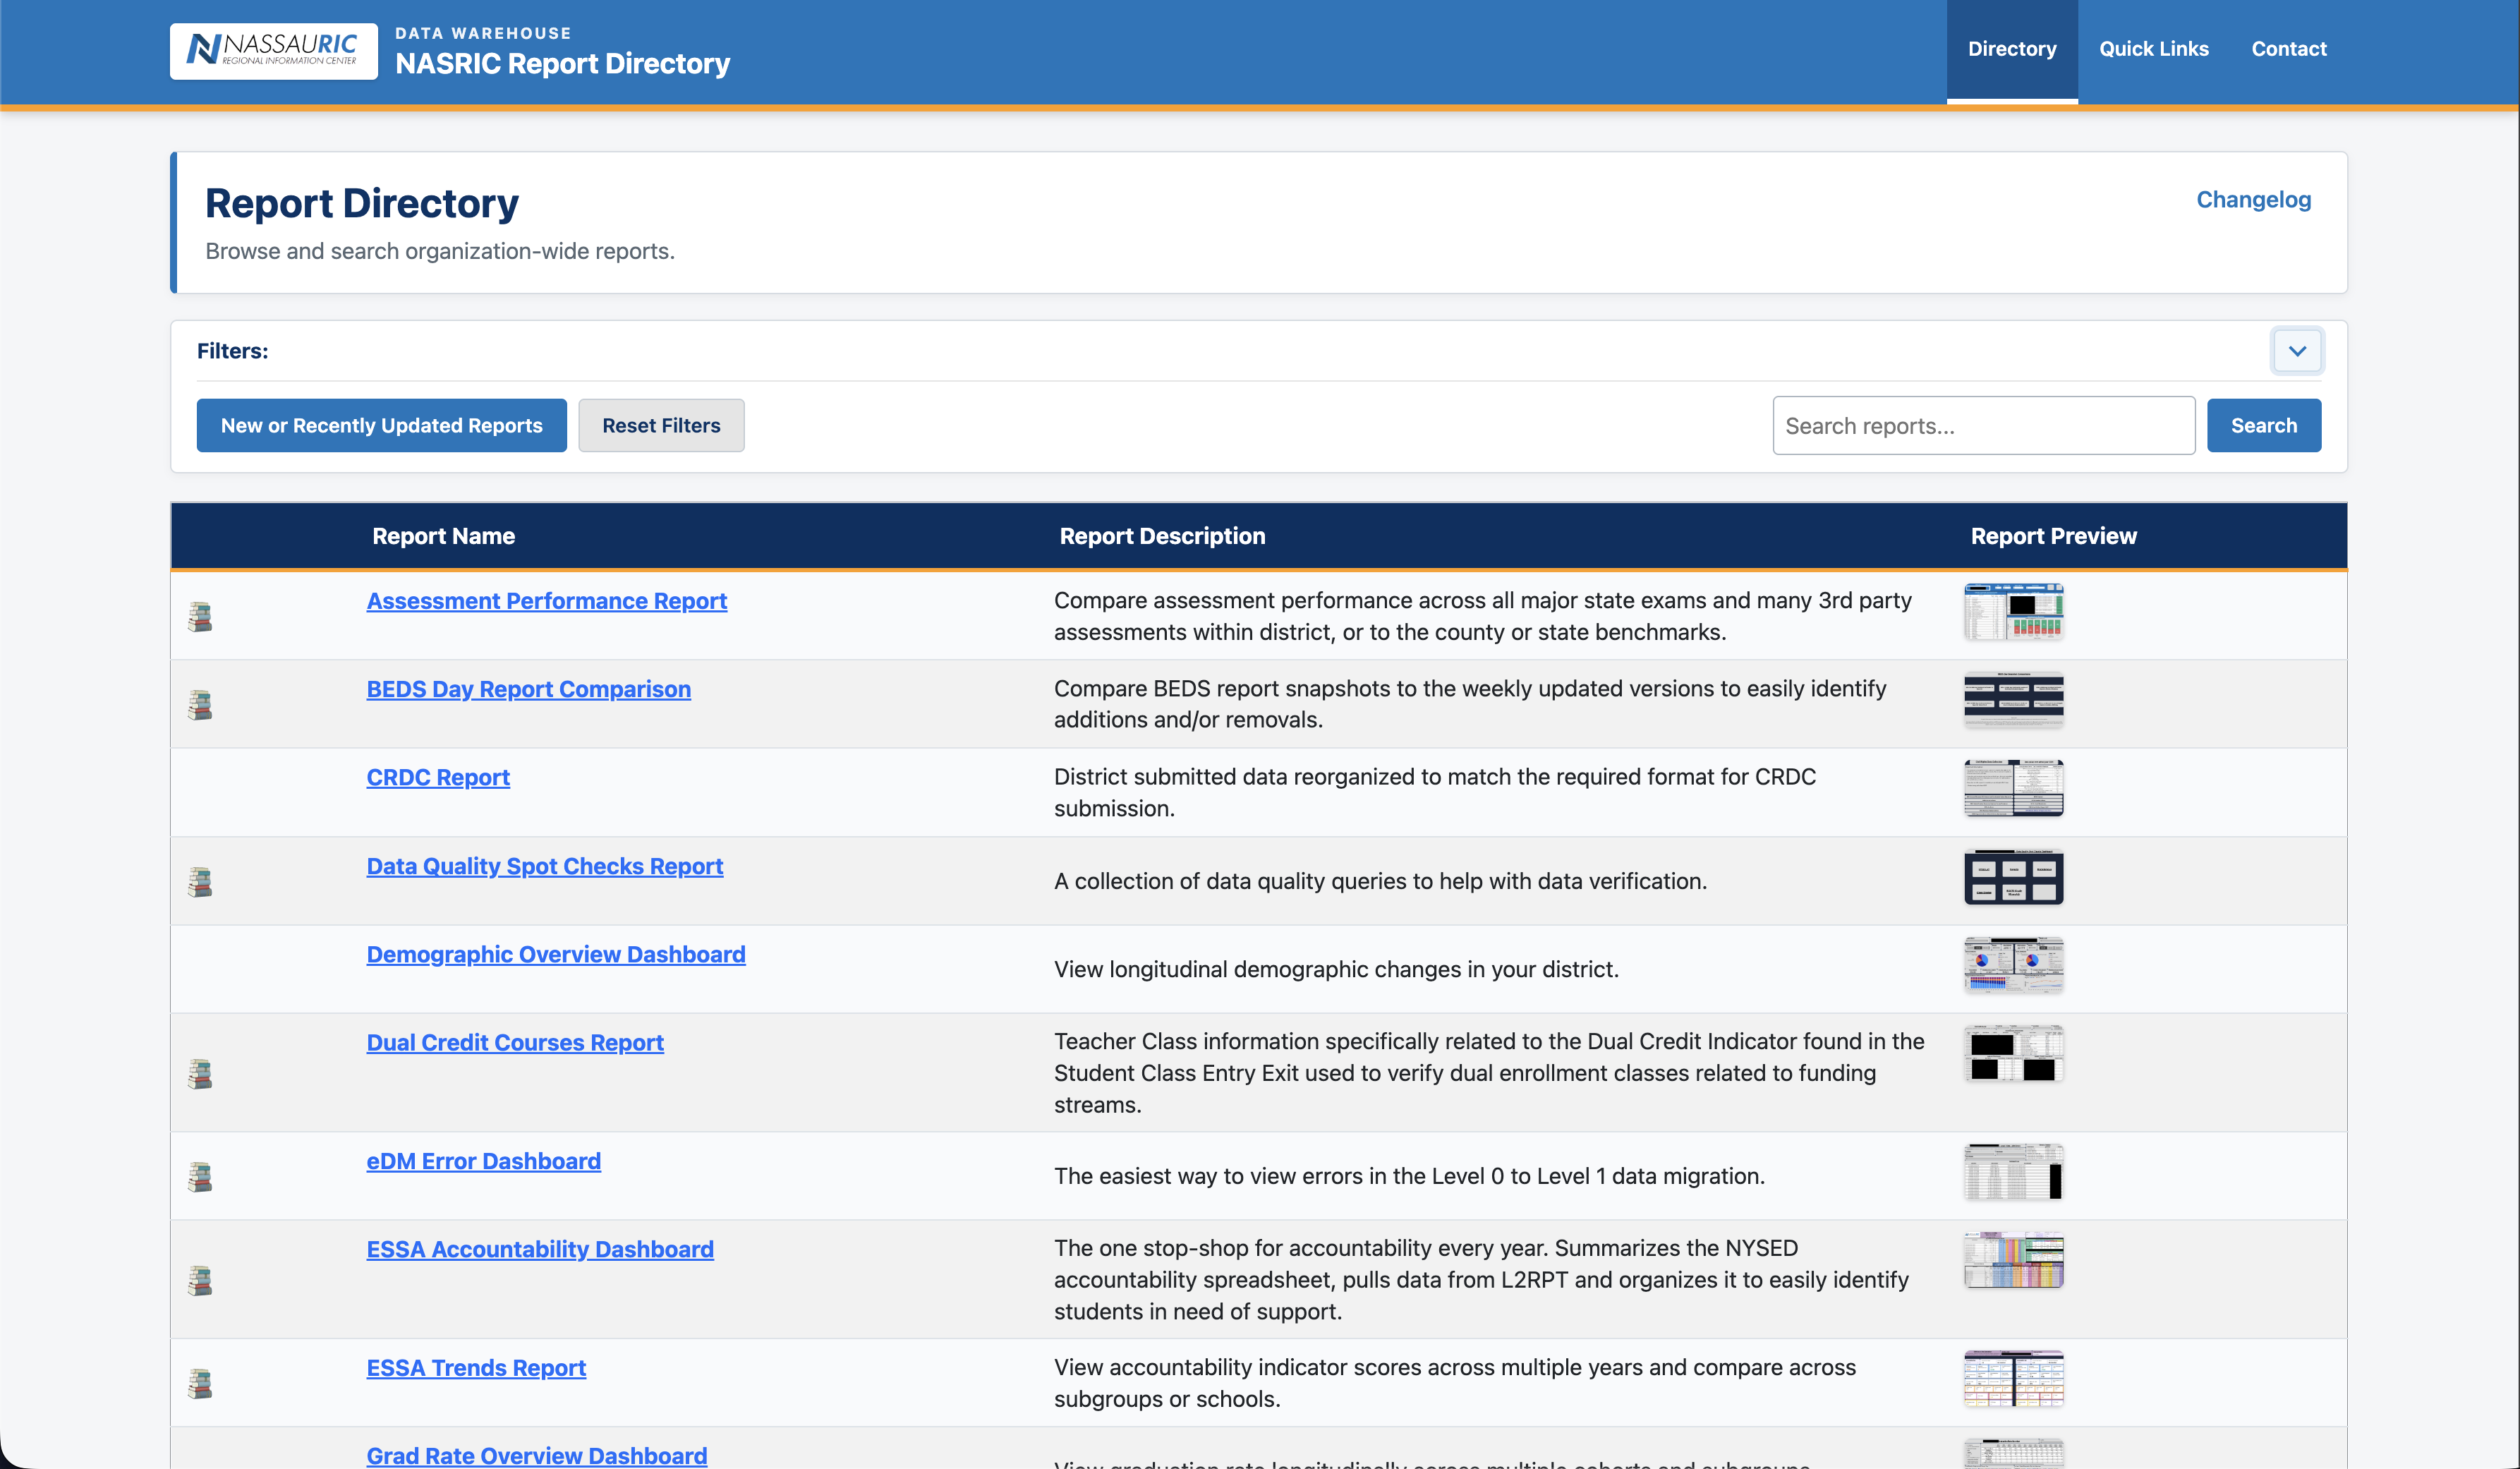Click the NASRIC Report Directory header title
Screen dimensions: 2520x1469
pyautogui.click(x=563, y=64)
